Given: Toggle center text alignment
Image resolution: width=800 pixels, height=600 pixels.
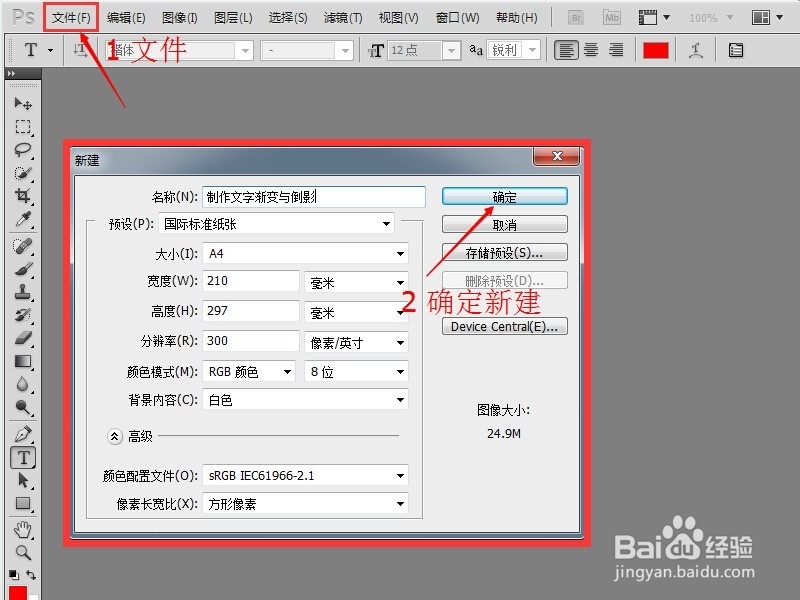Looking at the screenshot, I should (x=590, y=50).
